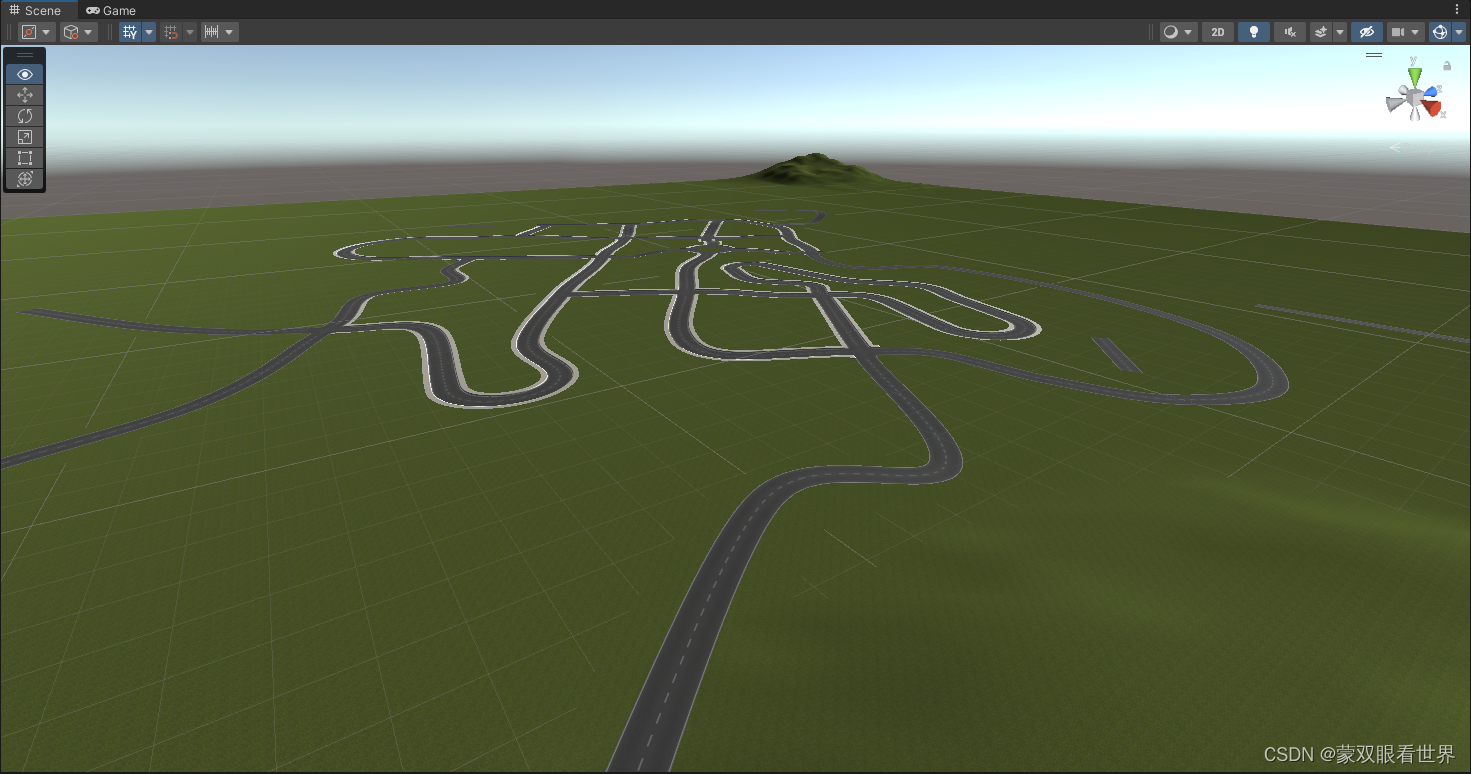Viewport: 1471px width, 774px height.
Task: Select the Transform tool
Action: click(24, 179)
